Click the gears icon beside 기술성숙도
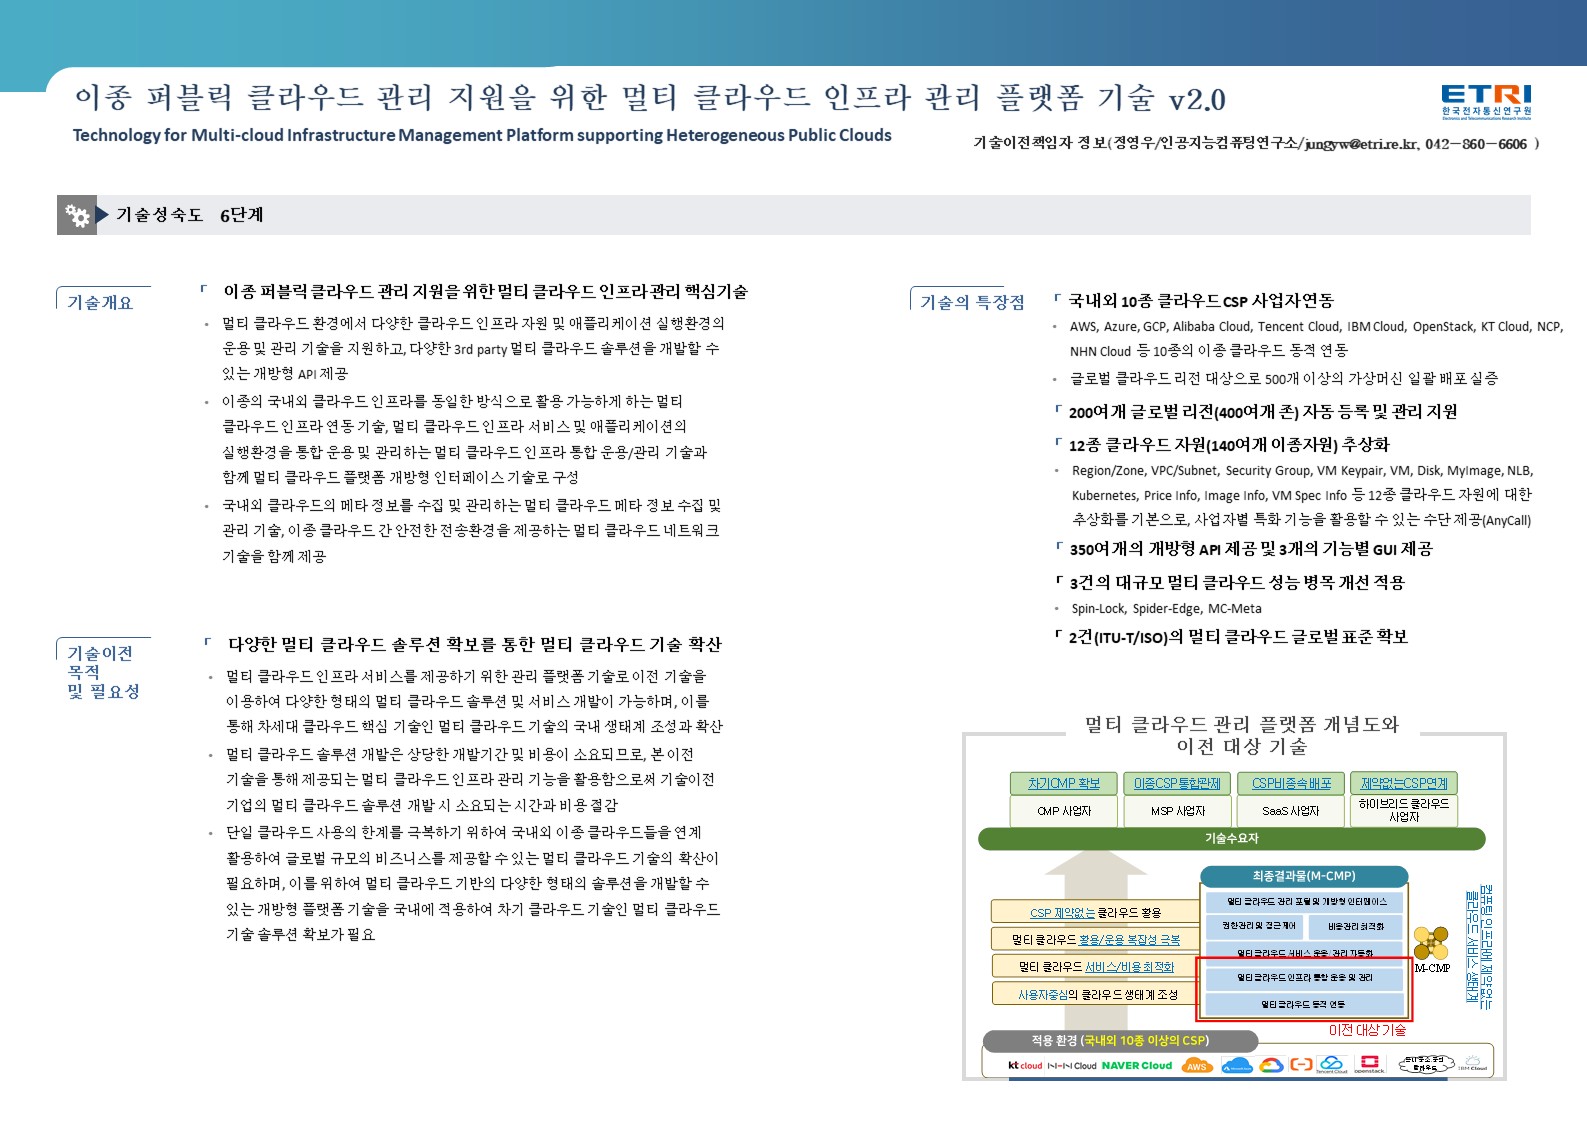The width and height of the screenshot is (1587, 1123). pyautogui.click(x=77, y=215)
